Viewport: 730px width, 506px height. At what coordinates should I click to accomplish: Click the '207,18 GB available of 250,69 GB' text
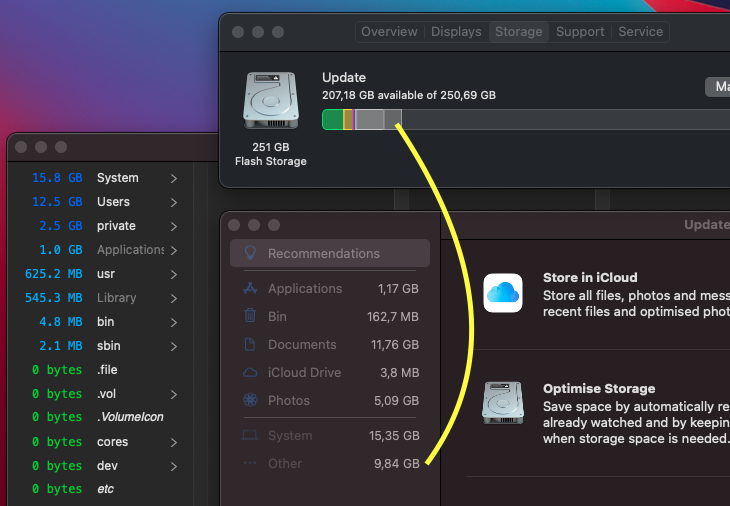(x=409, y=95)
